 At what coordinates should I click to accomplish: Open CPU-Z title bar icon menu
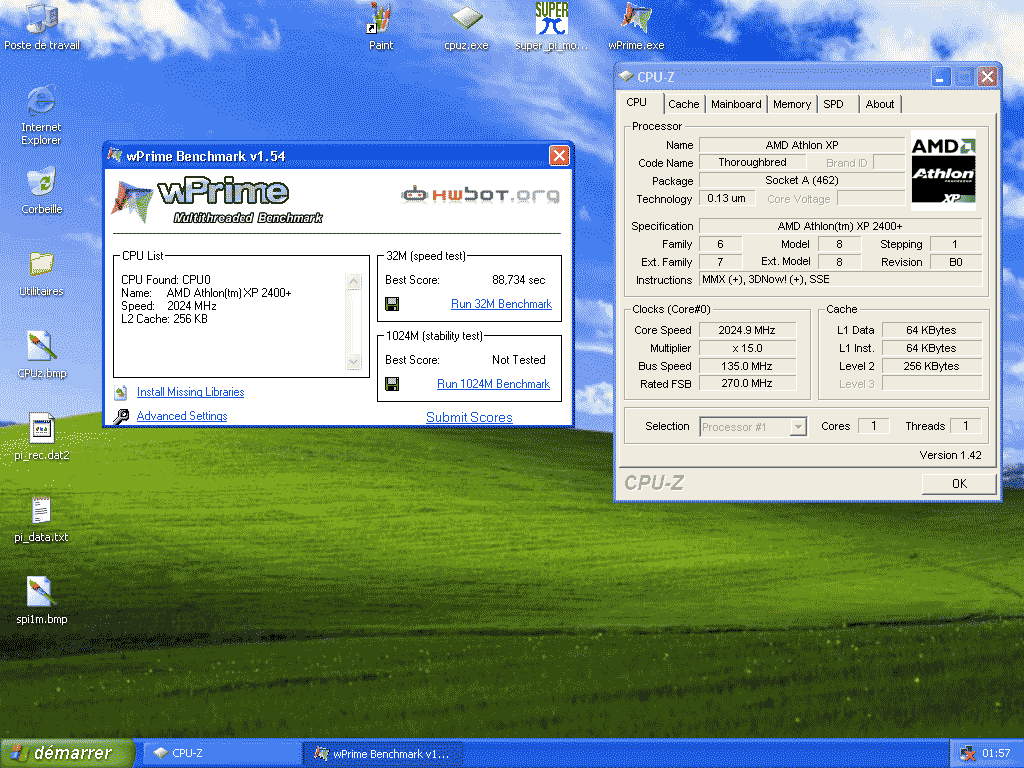626,76
